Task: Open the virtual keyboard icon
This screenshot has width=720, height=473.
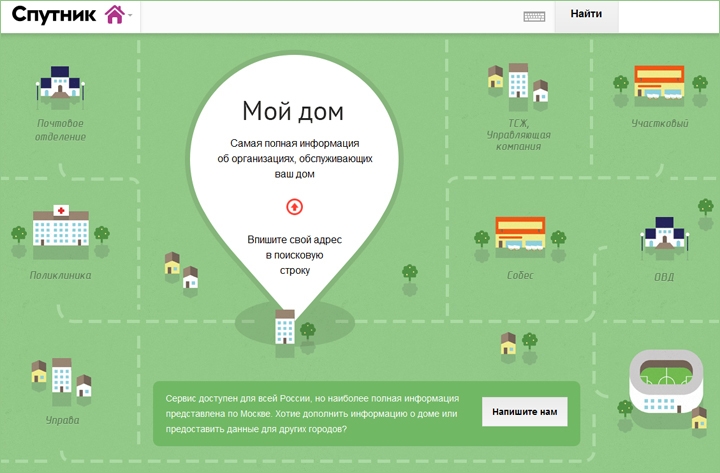Action: [x=534, y=16]
